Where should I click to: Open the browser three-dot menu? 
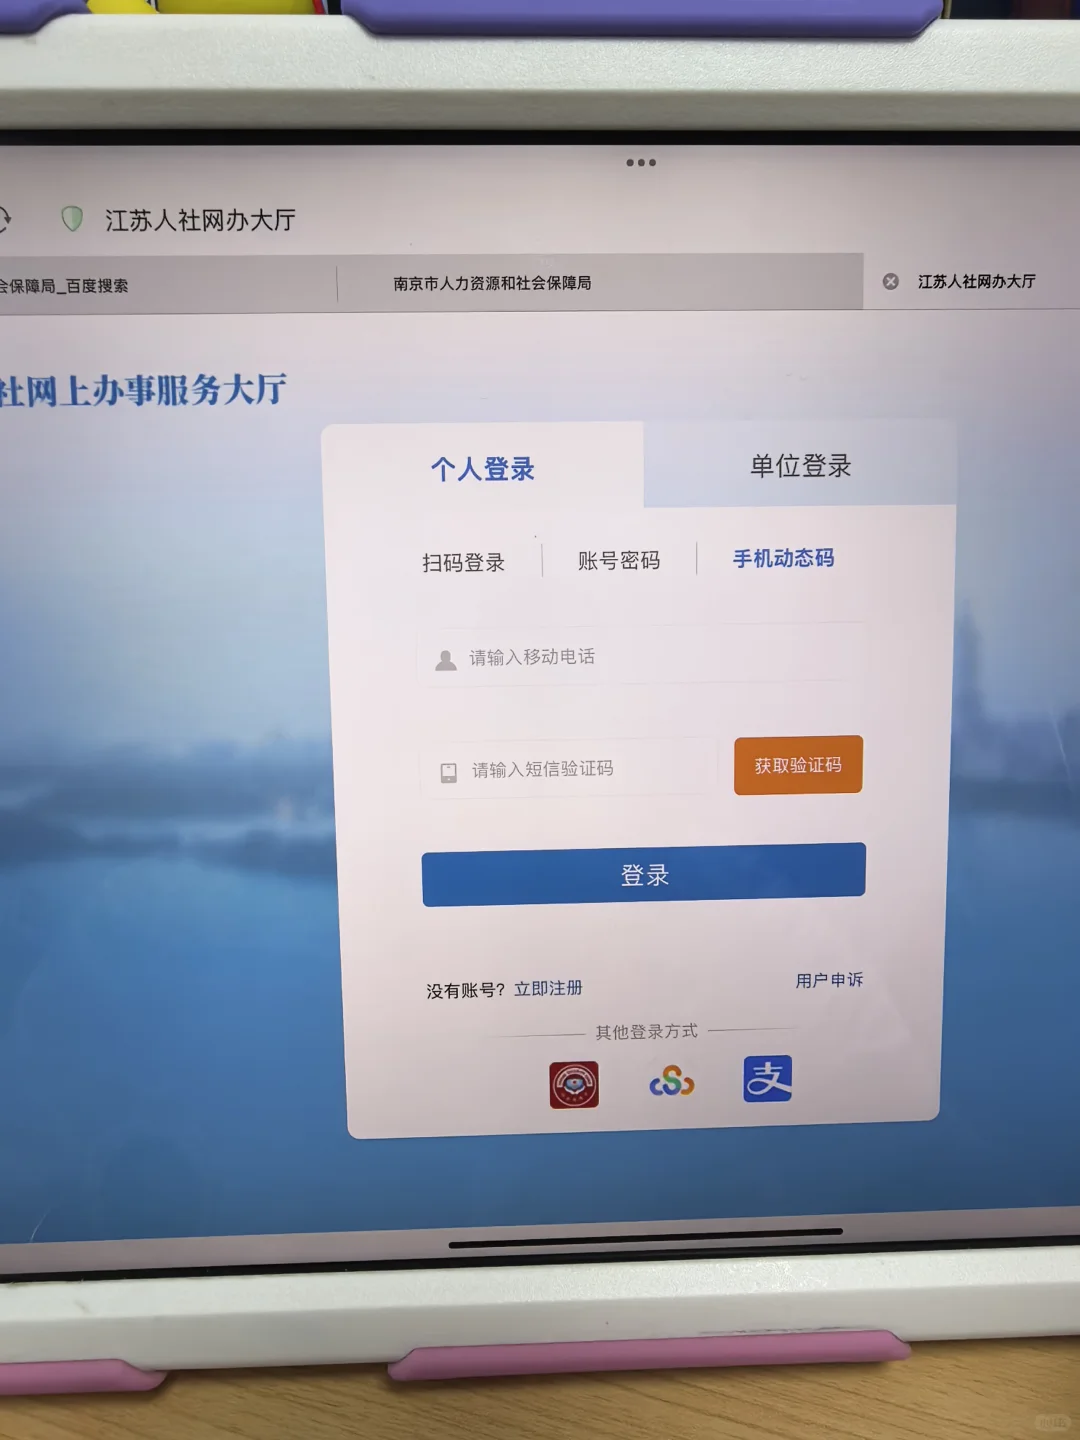[x=641, y=162]
